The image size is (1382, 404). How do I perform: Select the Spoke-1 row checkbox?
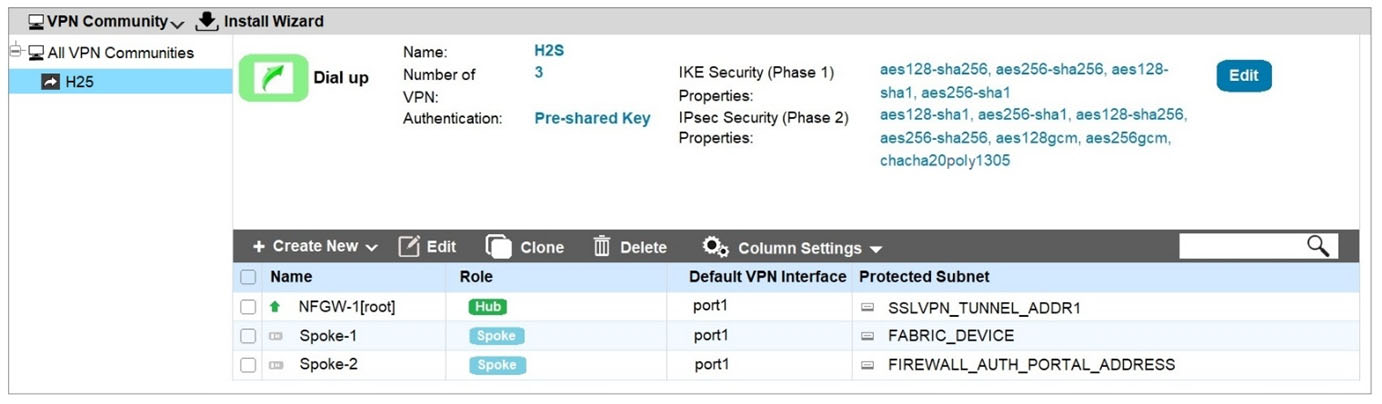point(248,337)
